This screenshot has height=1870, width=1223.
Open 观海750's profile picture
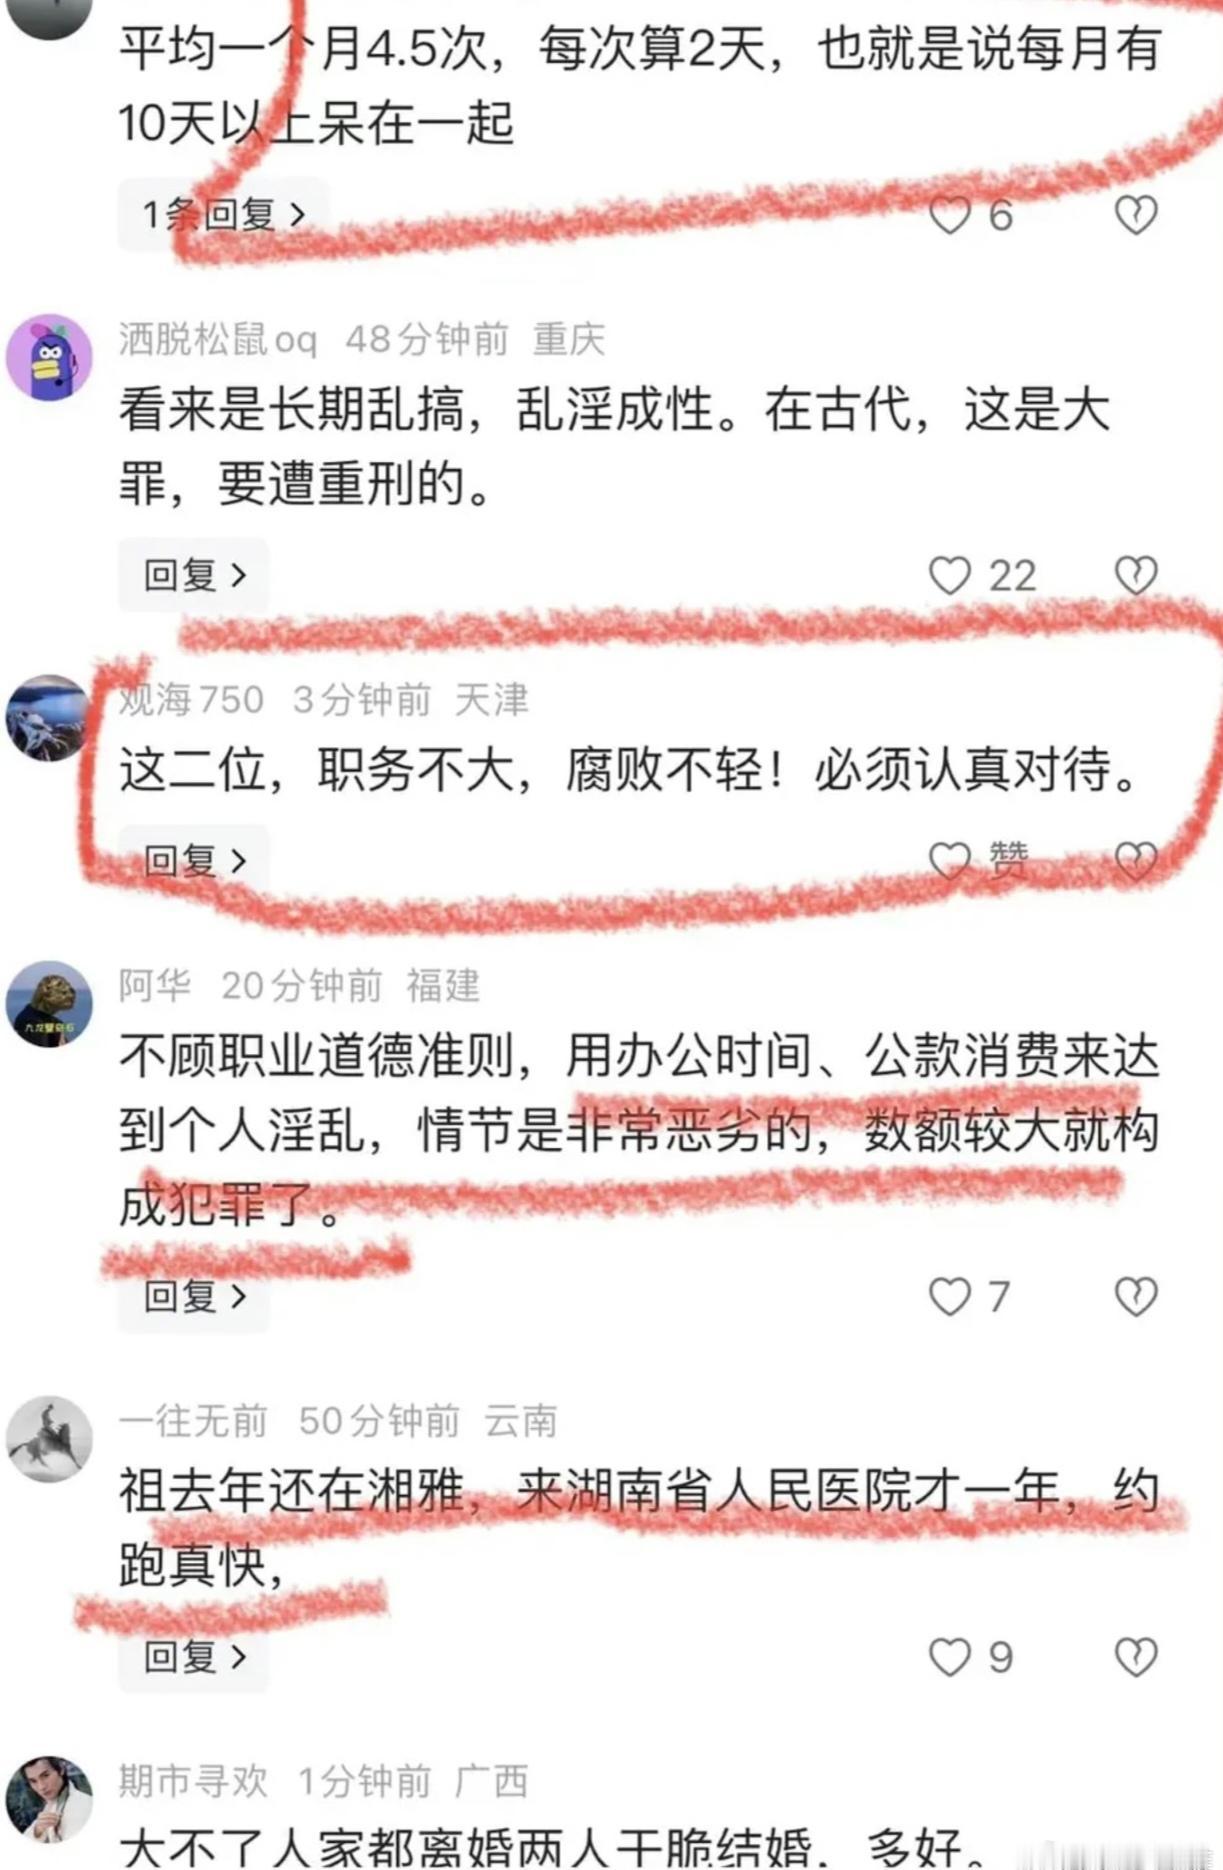tap(49, 718)
